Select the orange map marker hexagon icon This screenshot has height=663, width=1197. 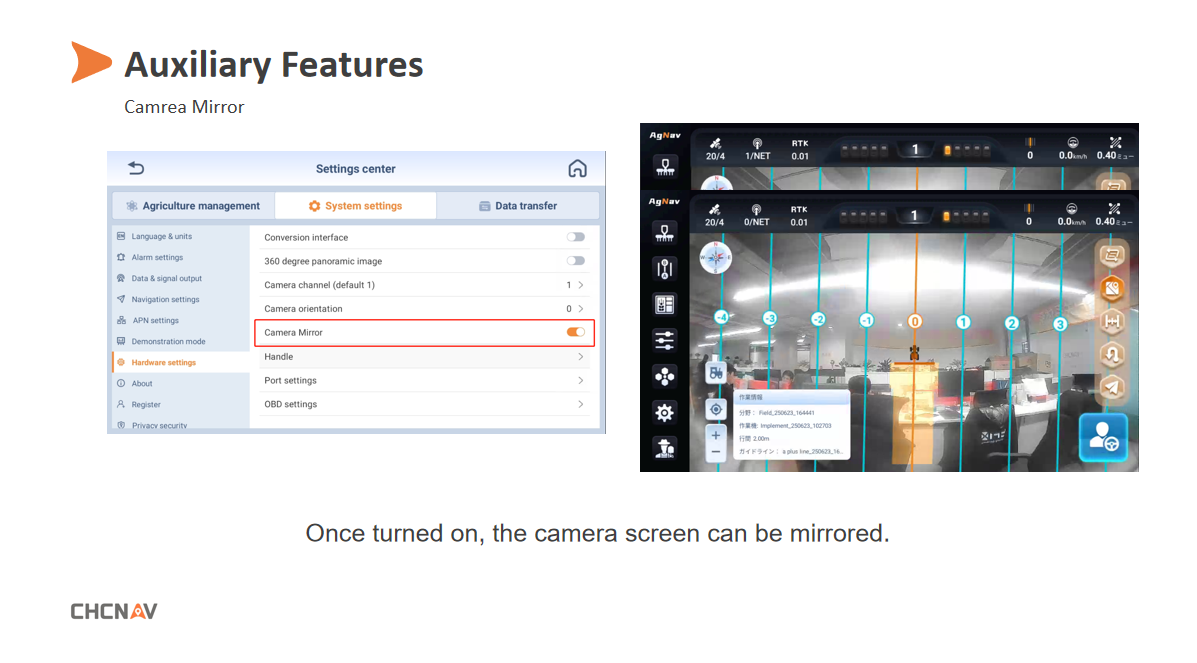[1112, 288]
